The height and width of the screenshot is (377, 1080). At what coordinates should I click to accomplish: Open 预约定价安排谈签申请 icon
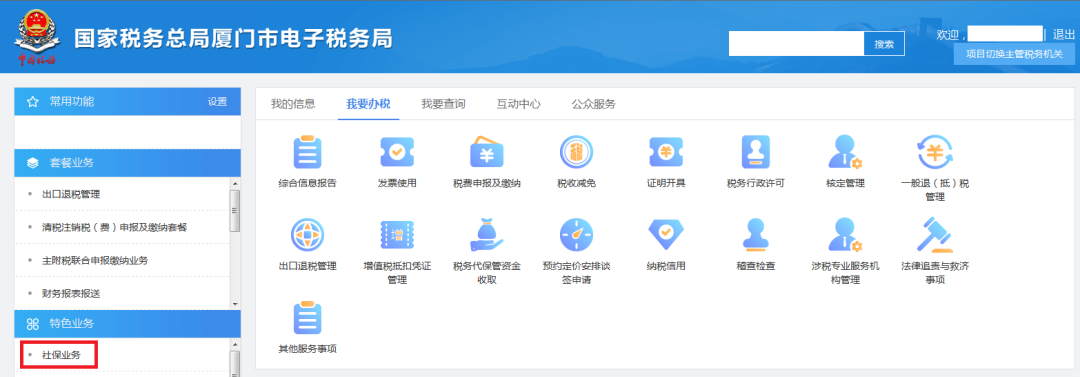tap(576, 234)
